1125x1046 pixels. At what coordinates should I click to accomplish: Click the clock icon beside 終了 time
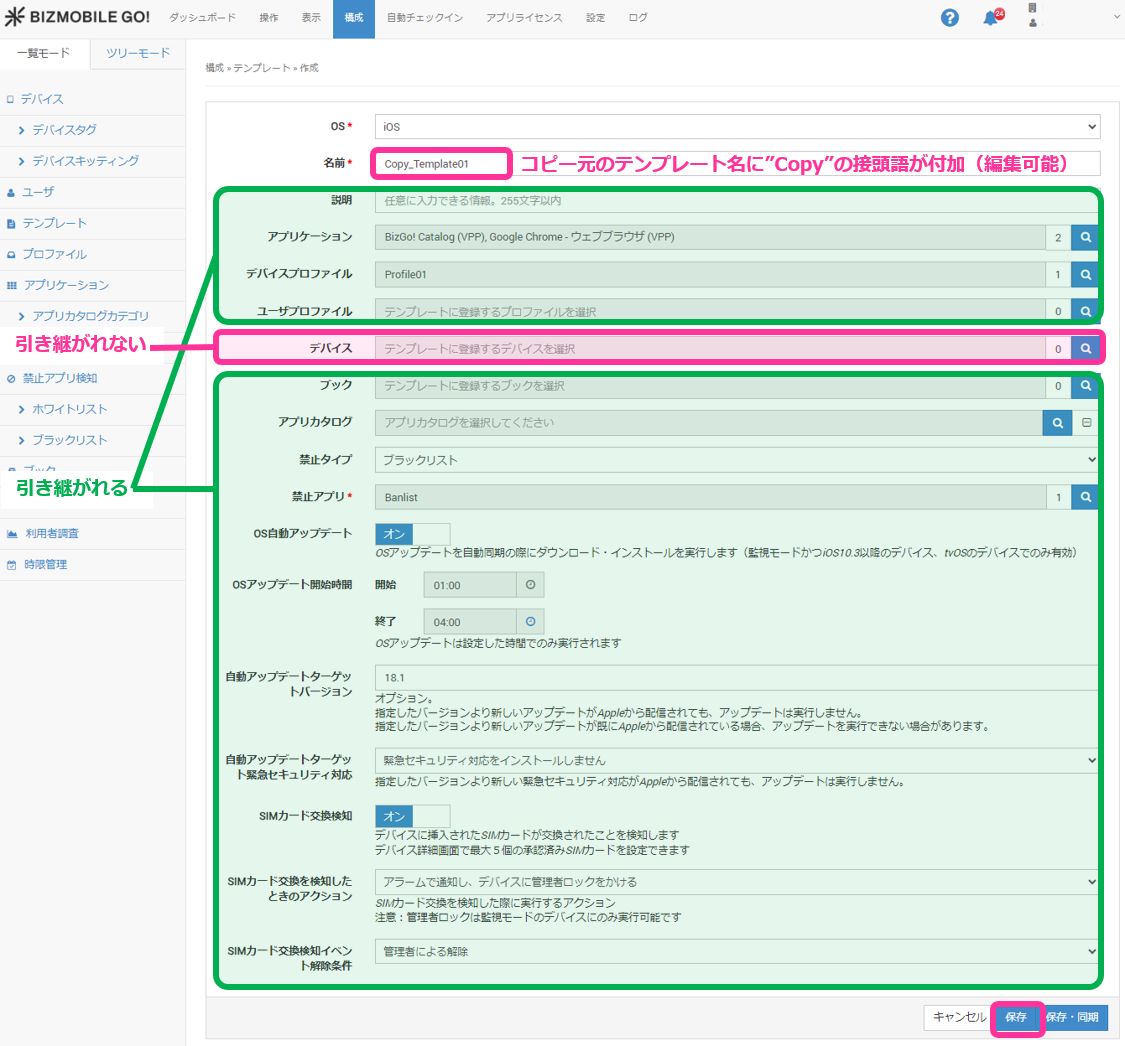click(530, 621)
